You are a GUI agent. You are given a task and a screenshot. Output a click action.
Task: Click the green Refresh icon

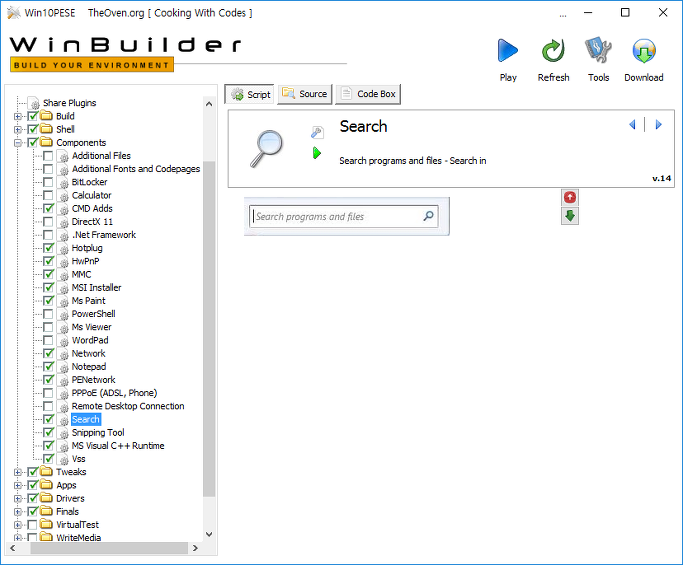(553, 51)
